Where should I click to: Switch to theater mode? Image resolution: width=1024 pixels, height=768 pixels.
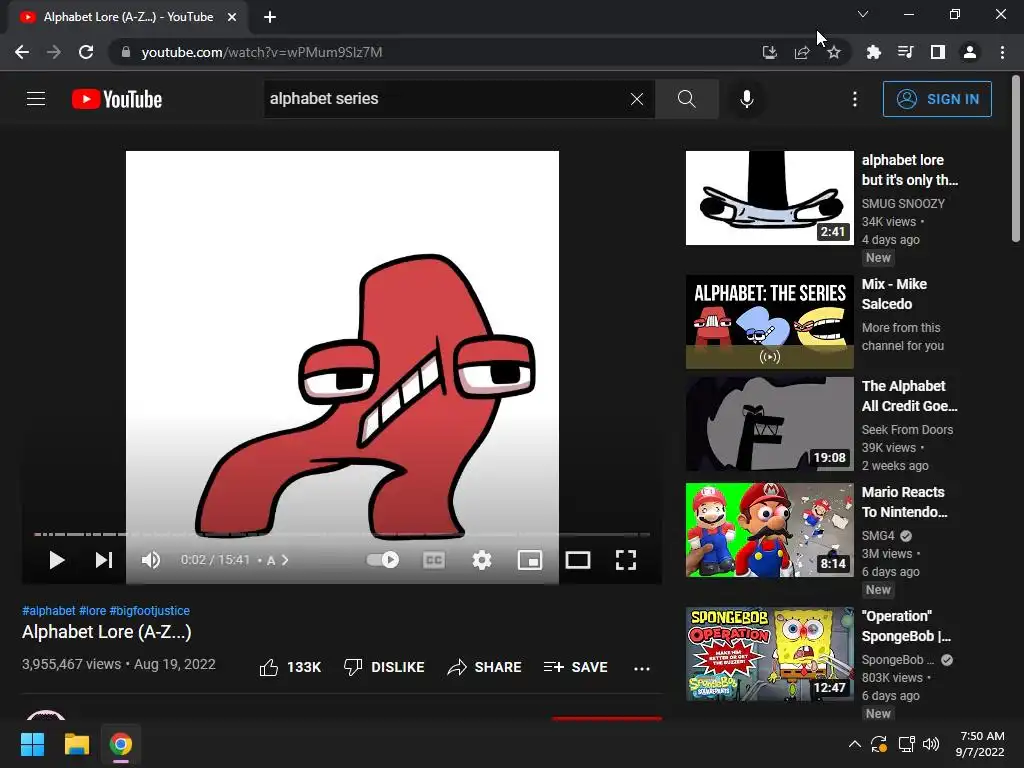pyautogui.click(x=578, y=560)
